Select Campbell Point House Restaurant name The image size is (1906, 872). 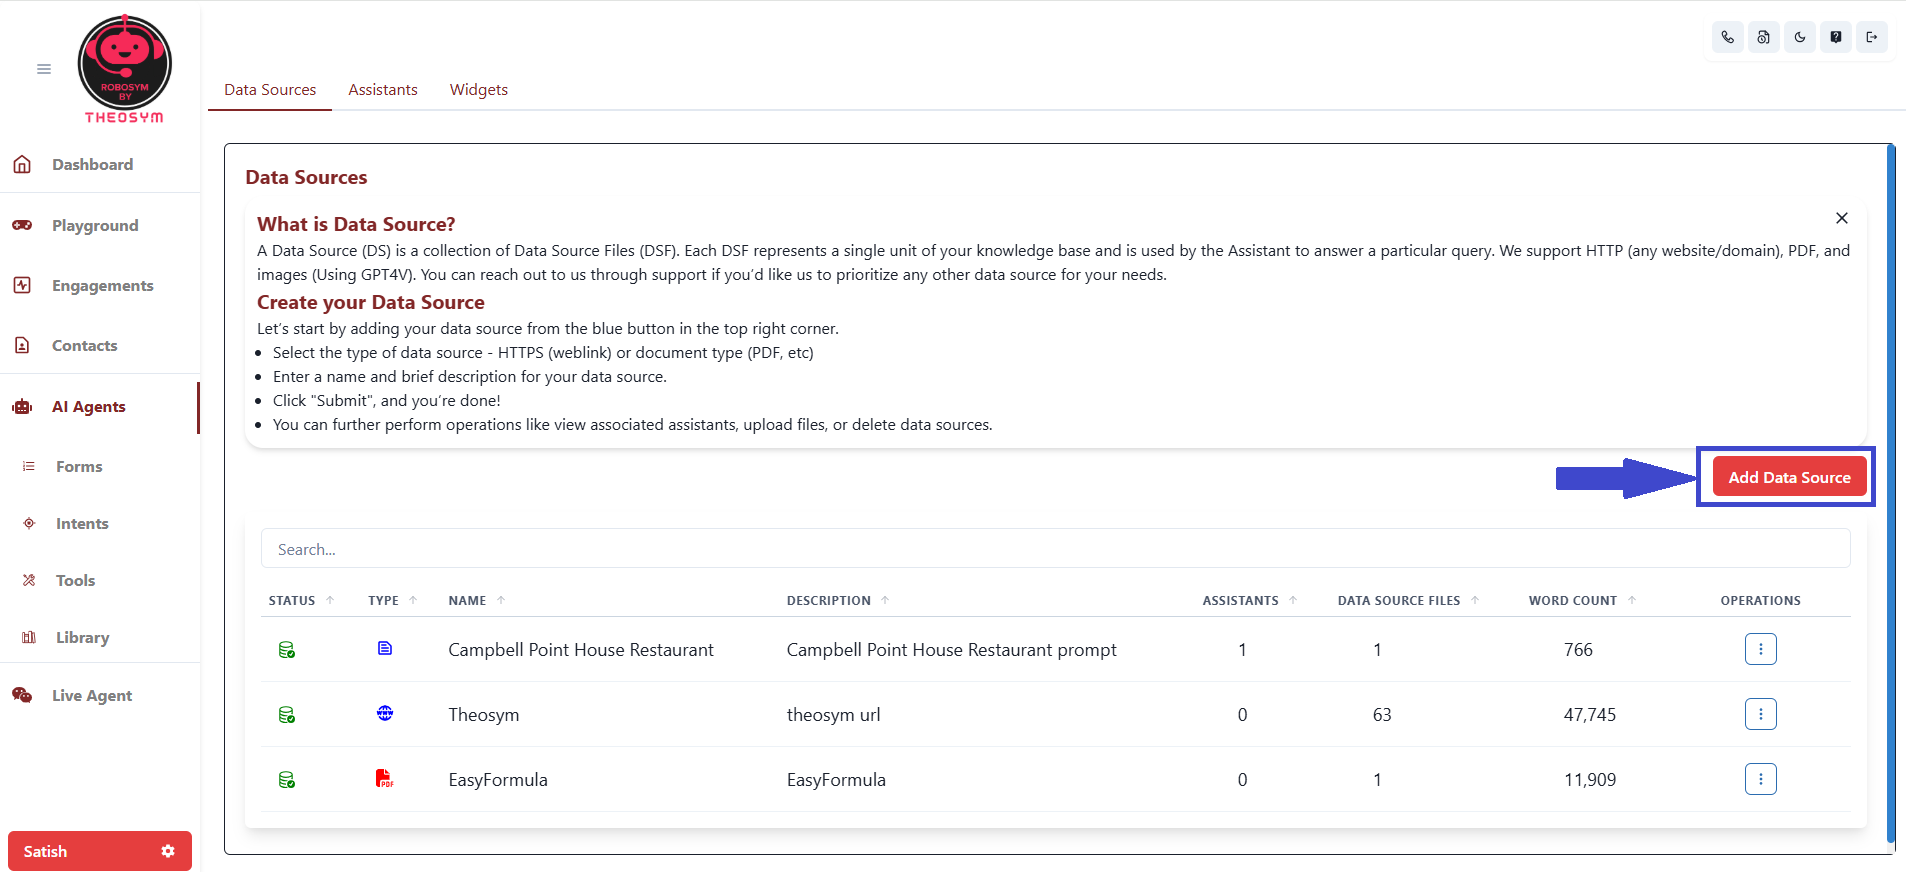(x=581, y=650)
